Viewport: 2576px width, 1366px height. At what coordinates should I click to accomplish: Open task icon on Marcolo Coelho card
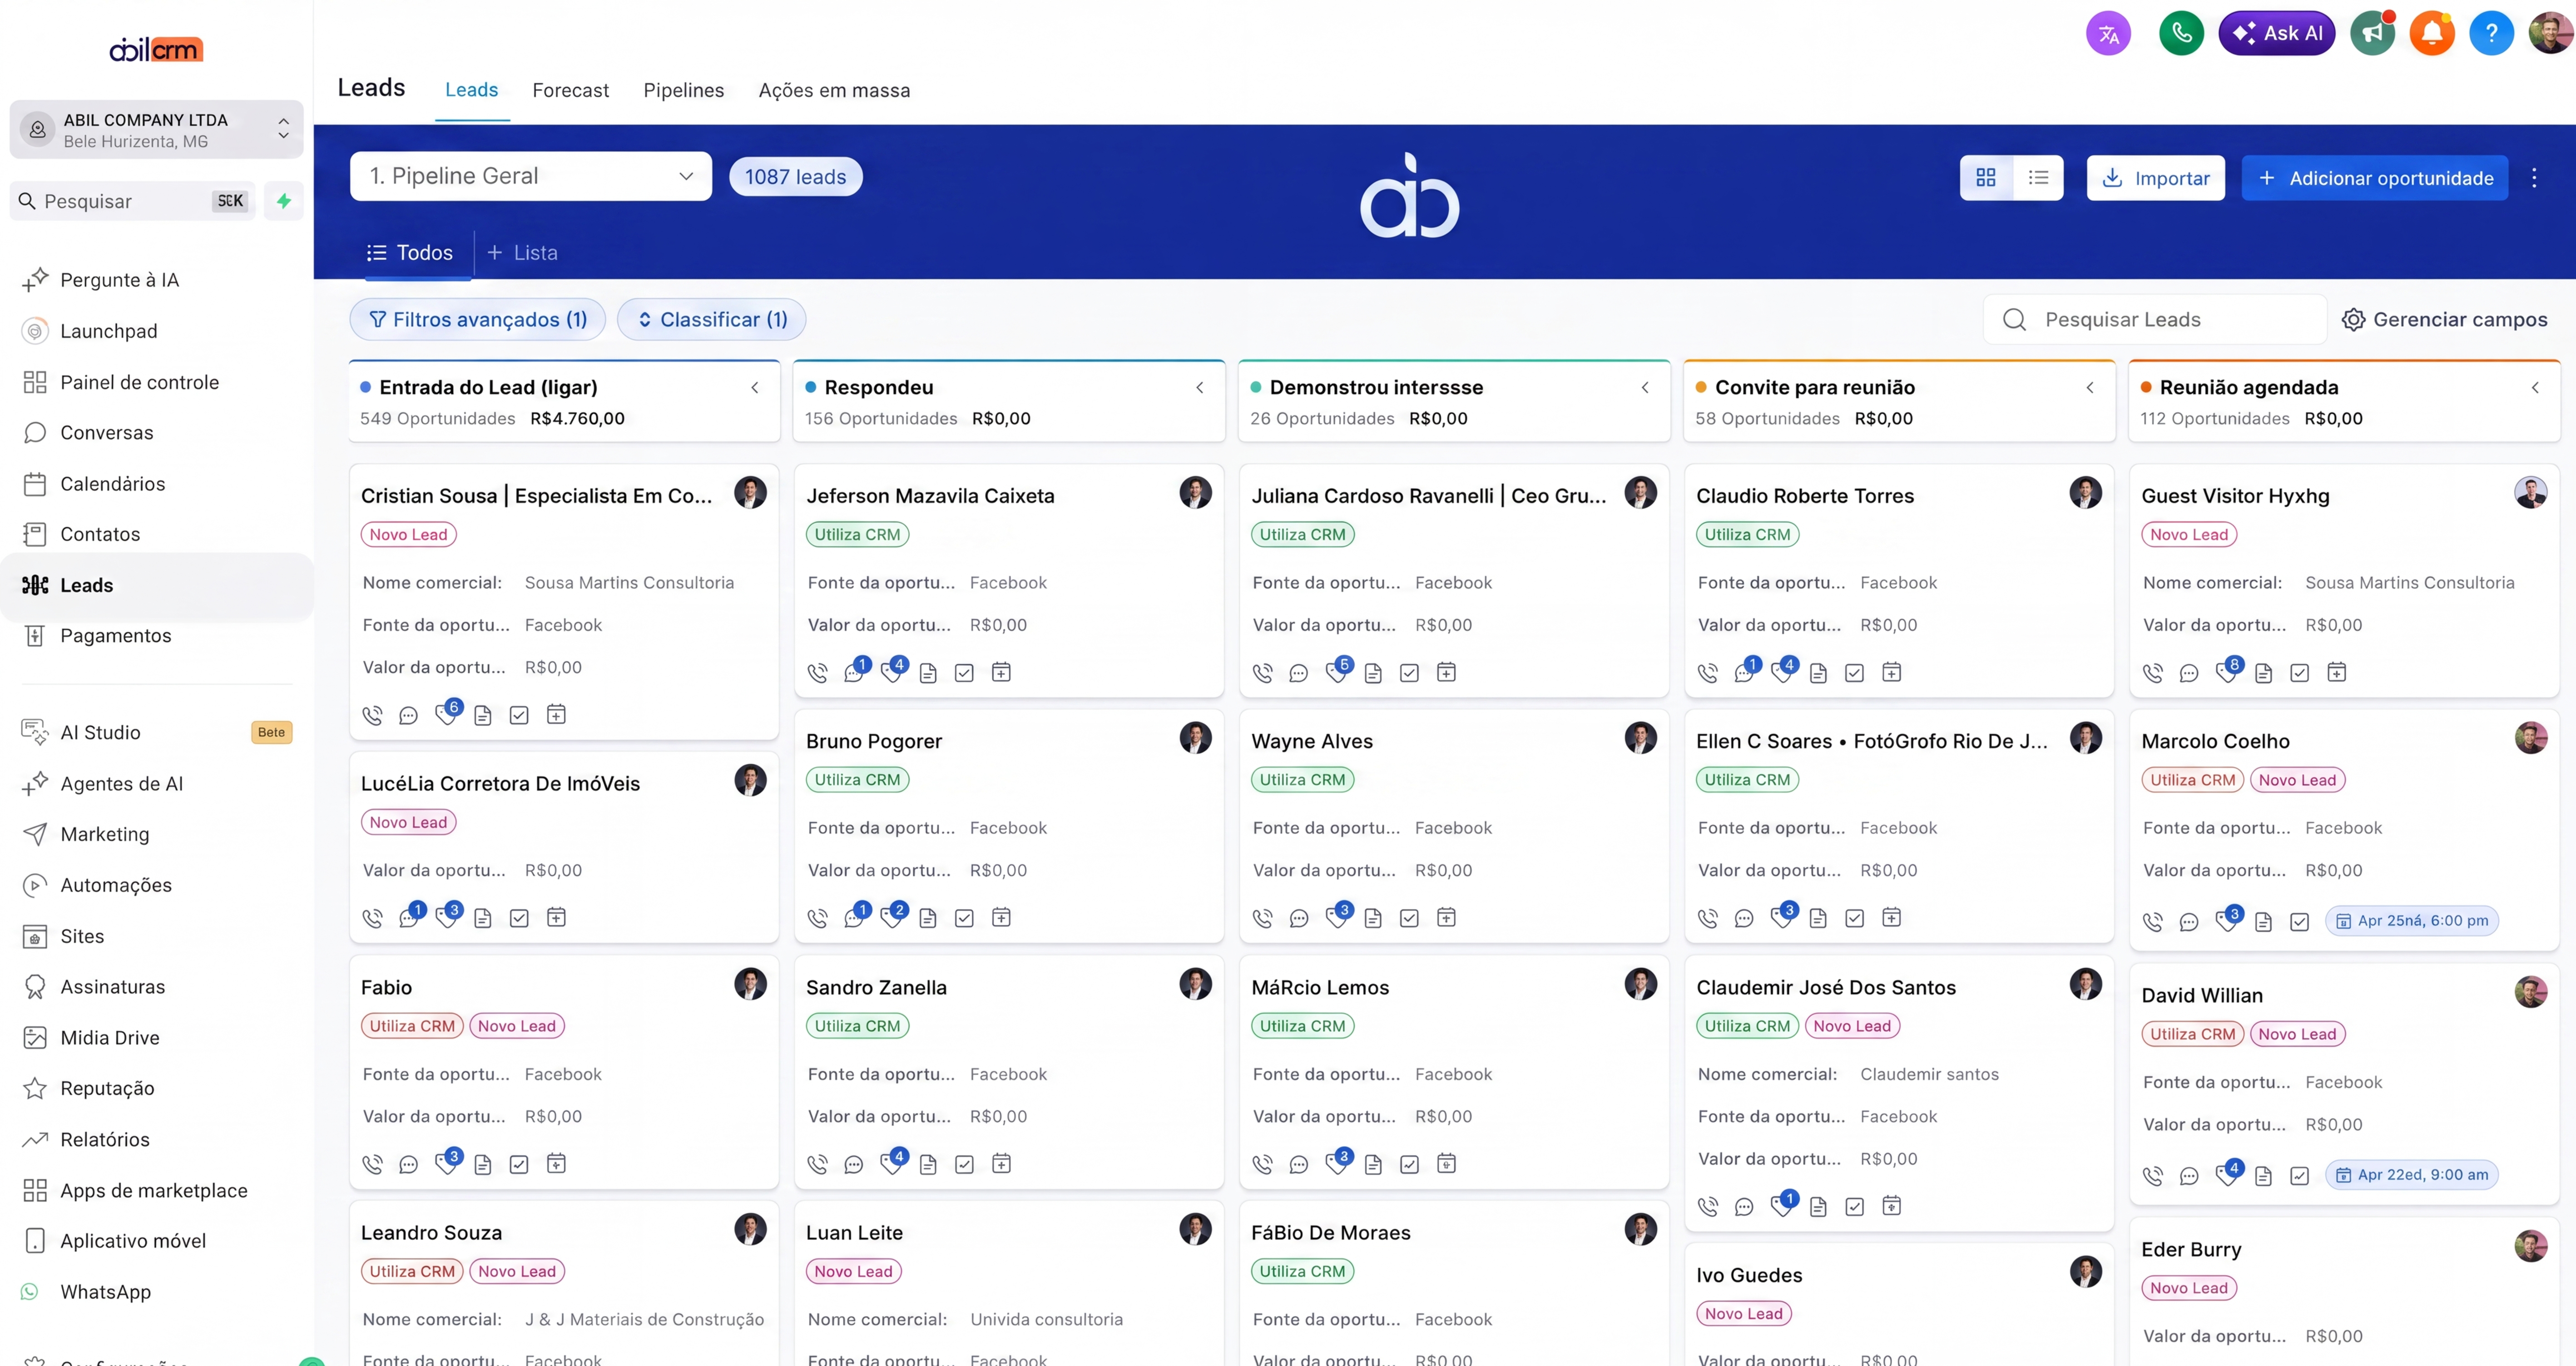point(2300,922)
